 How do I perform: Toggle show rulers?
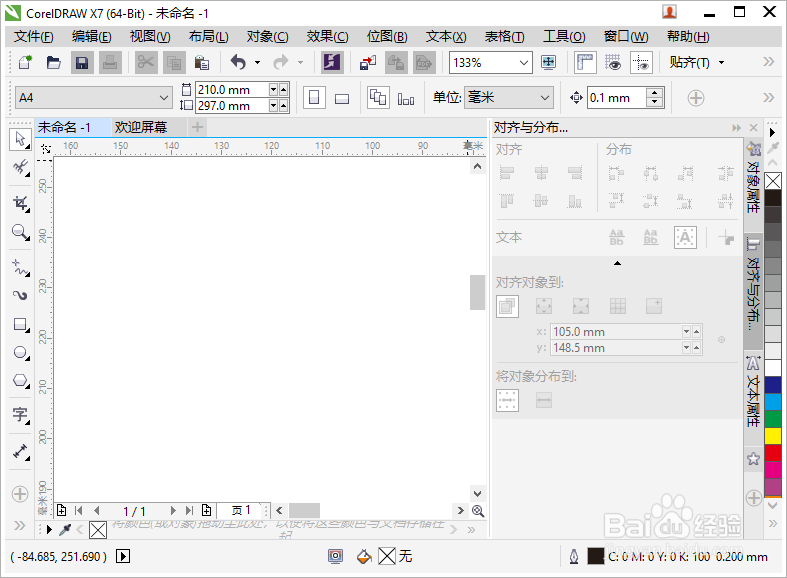coord(585,63)
